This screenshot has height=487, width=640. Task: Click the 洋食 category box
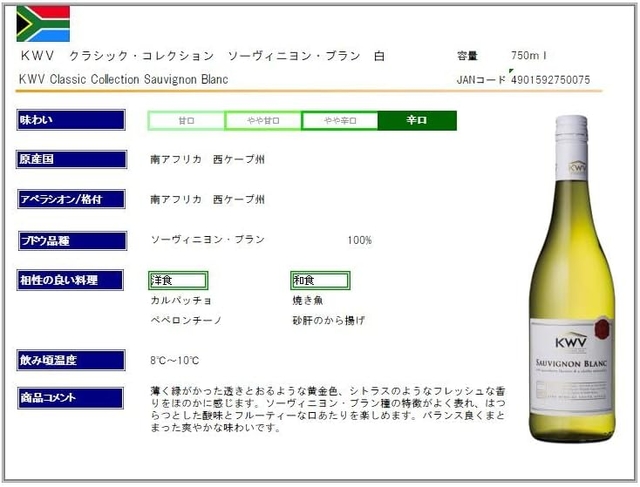(178, 280)
